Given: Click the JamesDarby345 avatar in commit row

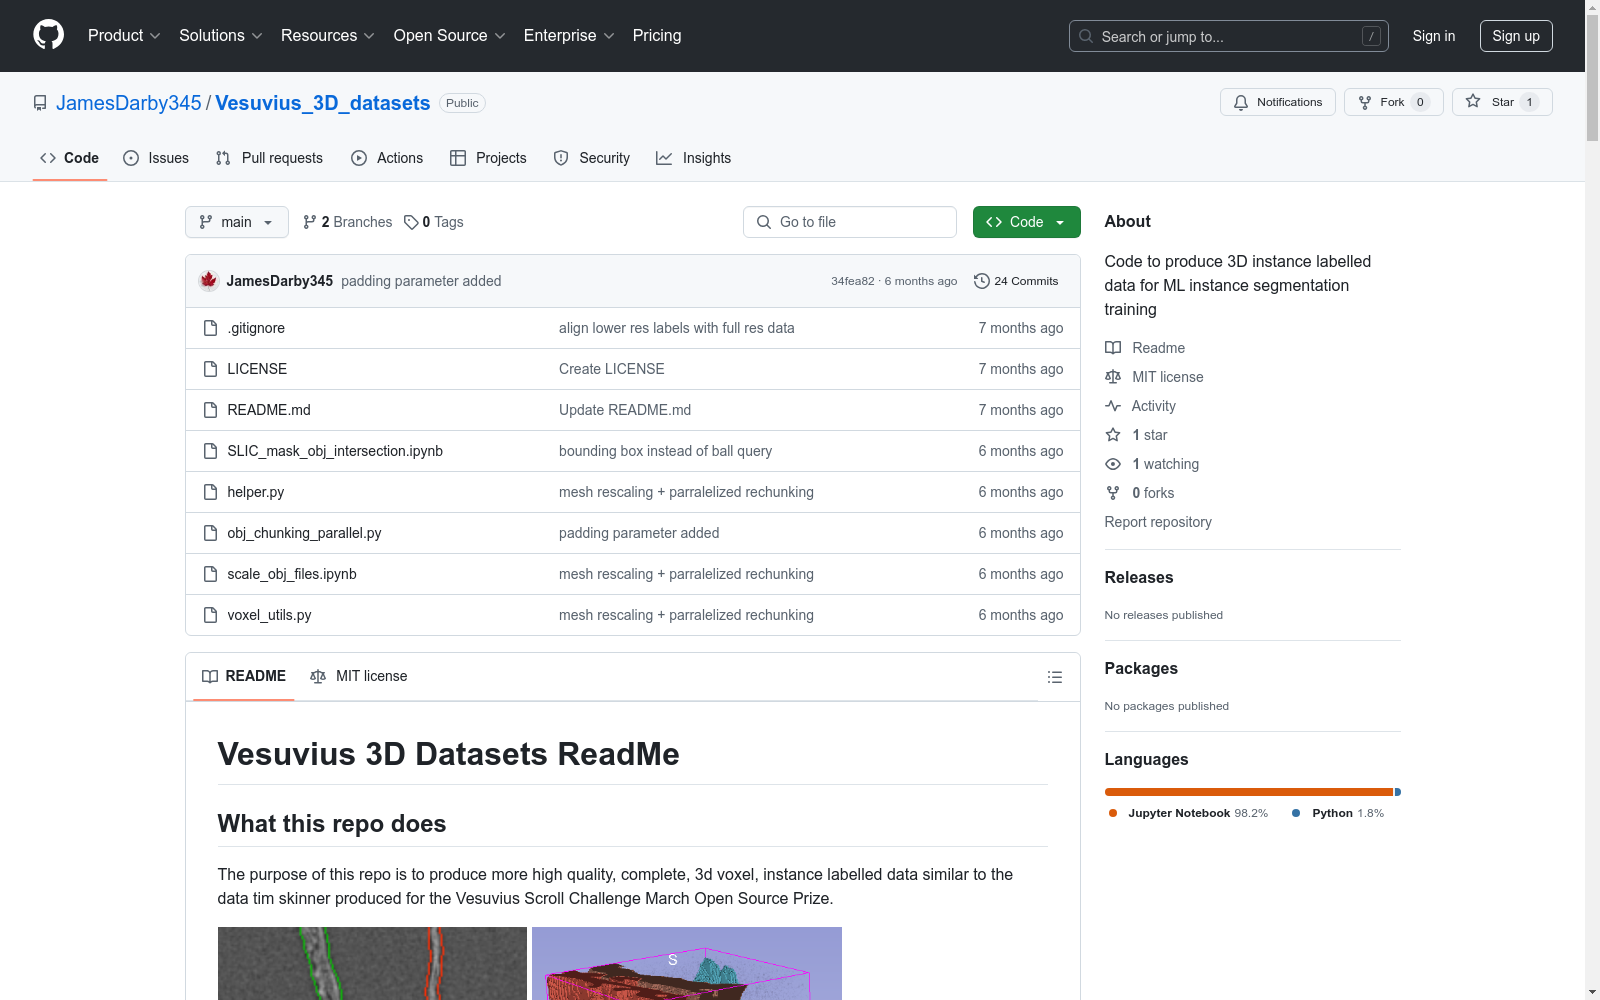Looking at the screenshot, I should coord(209,281).
